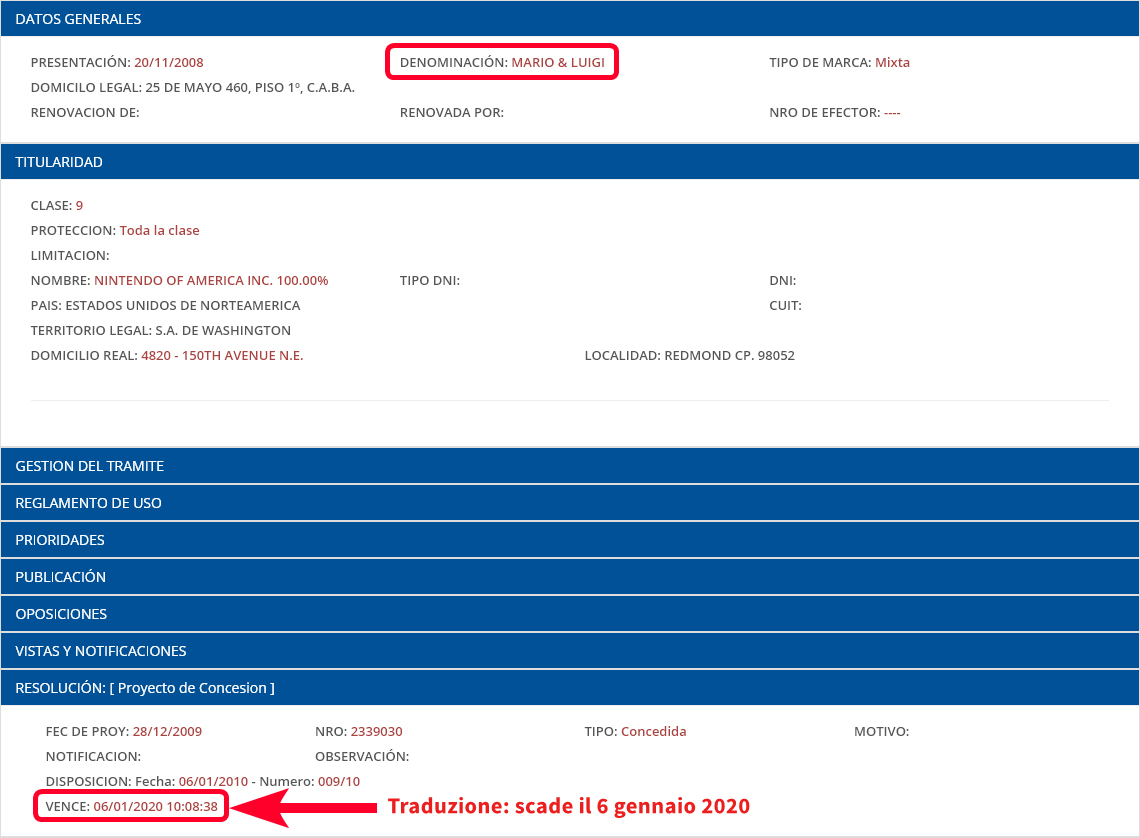This screenshot has height=838, width=1140.
Task: Click the TIPO DNI label
Action: [x=430, y=281]
